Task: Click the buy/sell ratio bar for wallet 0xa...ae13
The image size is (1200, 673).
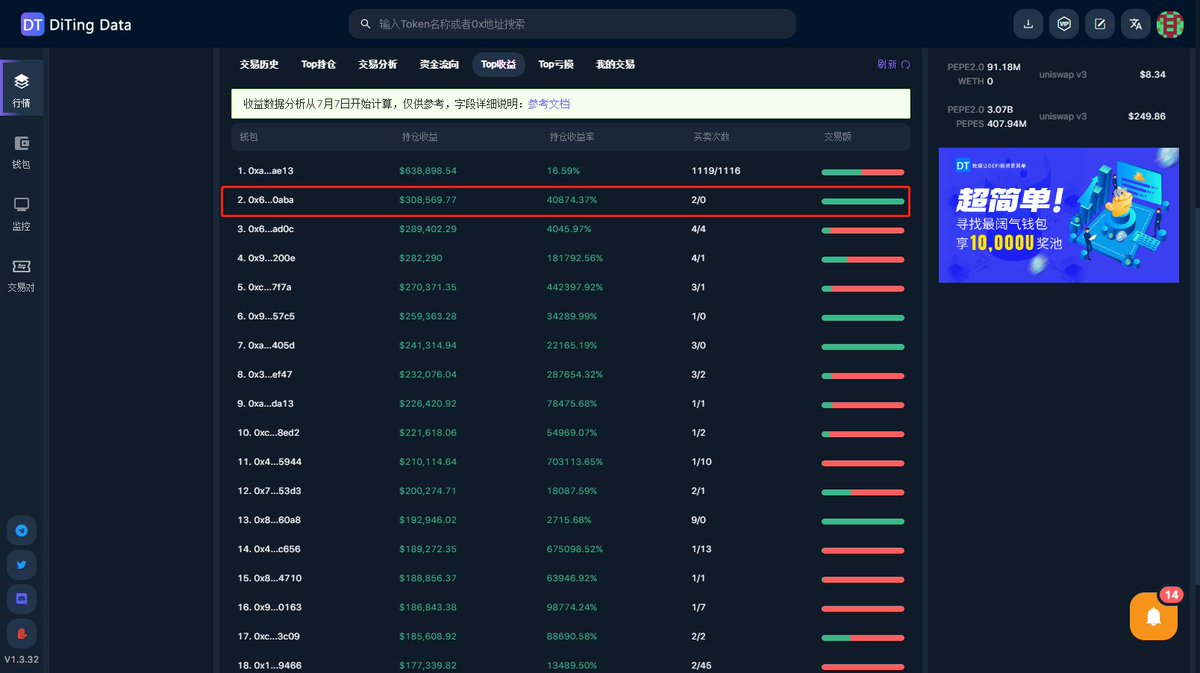Action: click(862, 171)
